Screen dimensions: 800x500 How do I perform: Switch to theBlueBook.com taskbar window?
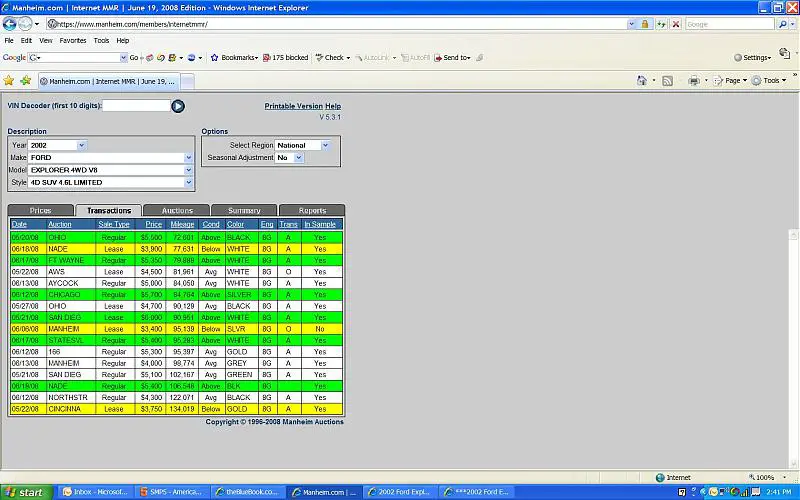(247, 492)
